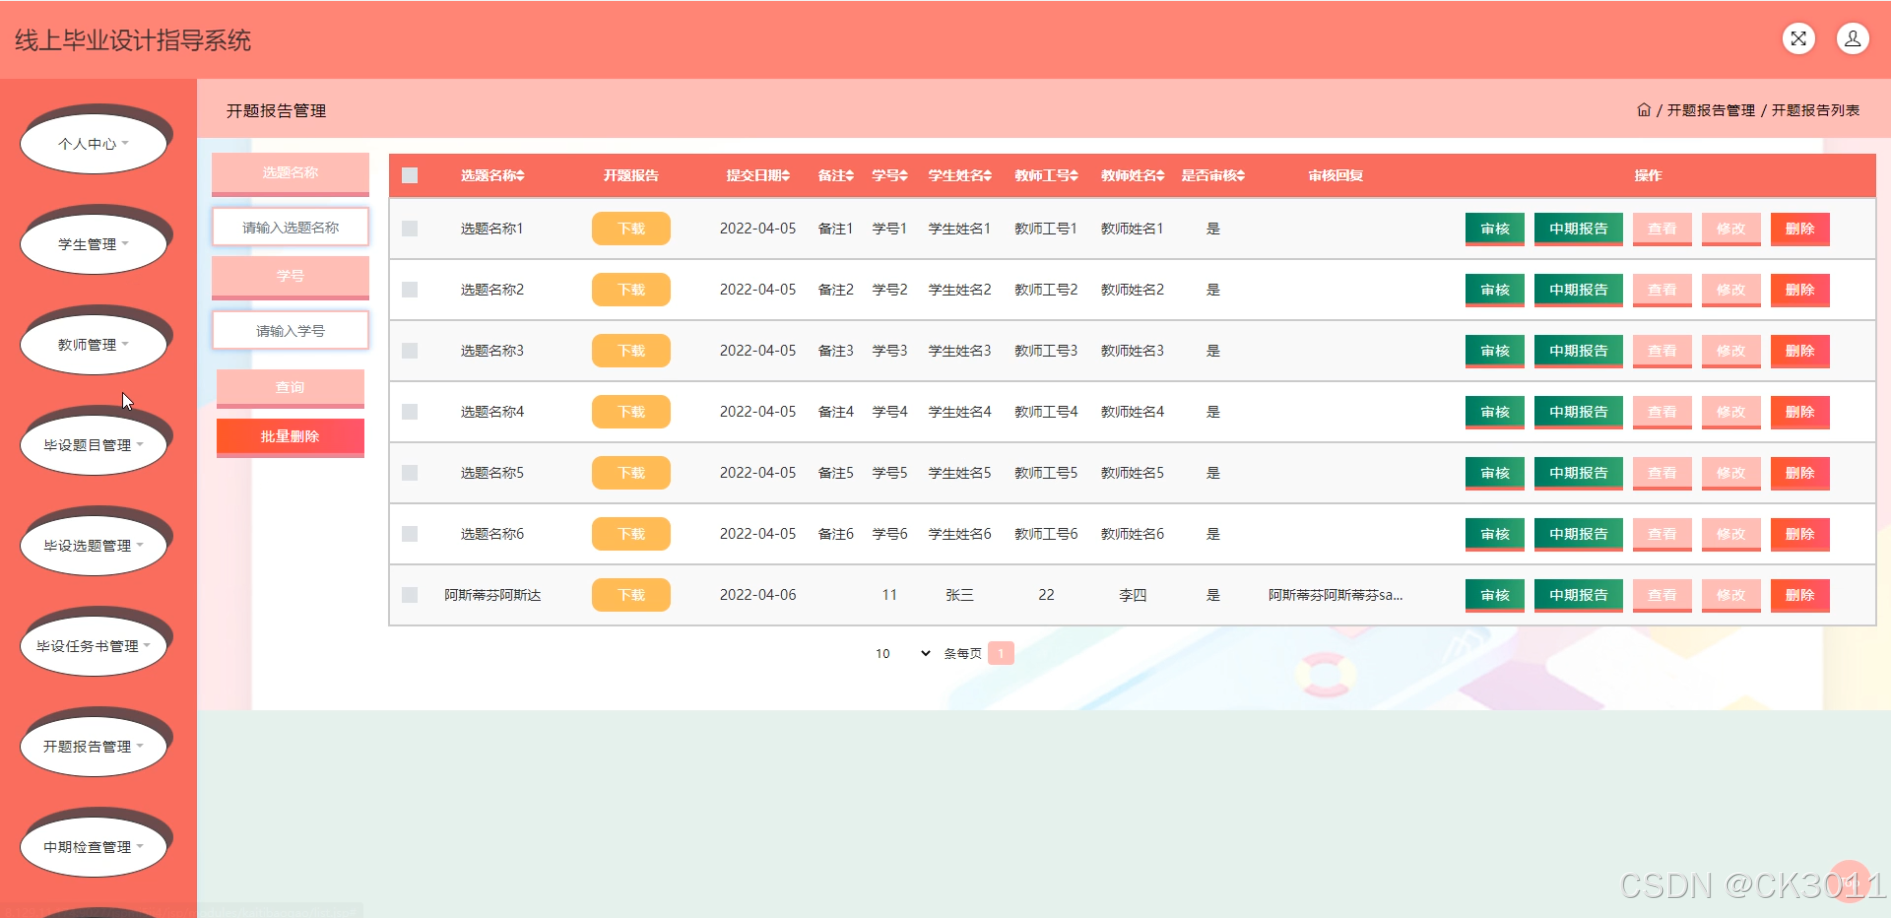
Task: Click the date 2022-04-06 cell
Action: 758,595
